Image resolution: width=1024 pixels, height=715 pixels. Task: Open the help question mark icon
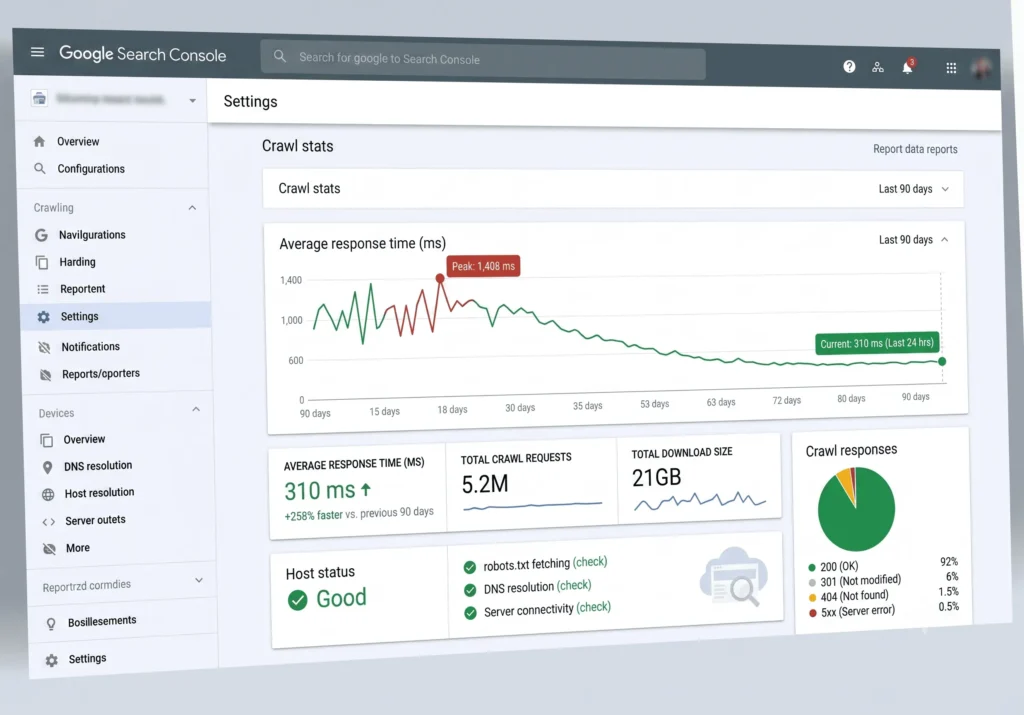849,66
